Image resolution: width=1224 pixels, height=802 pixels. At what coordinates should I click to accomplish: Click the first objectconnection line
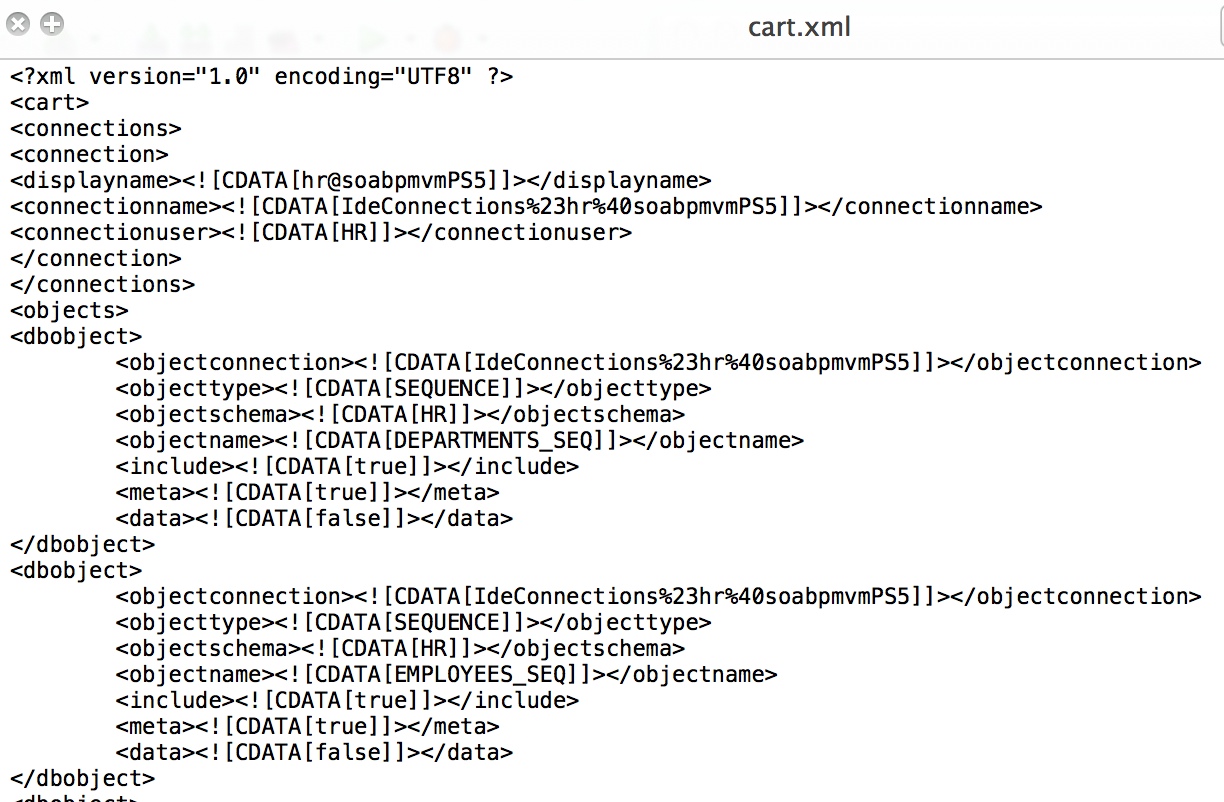pos(658,362)
